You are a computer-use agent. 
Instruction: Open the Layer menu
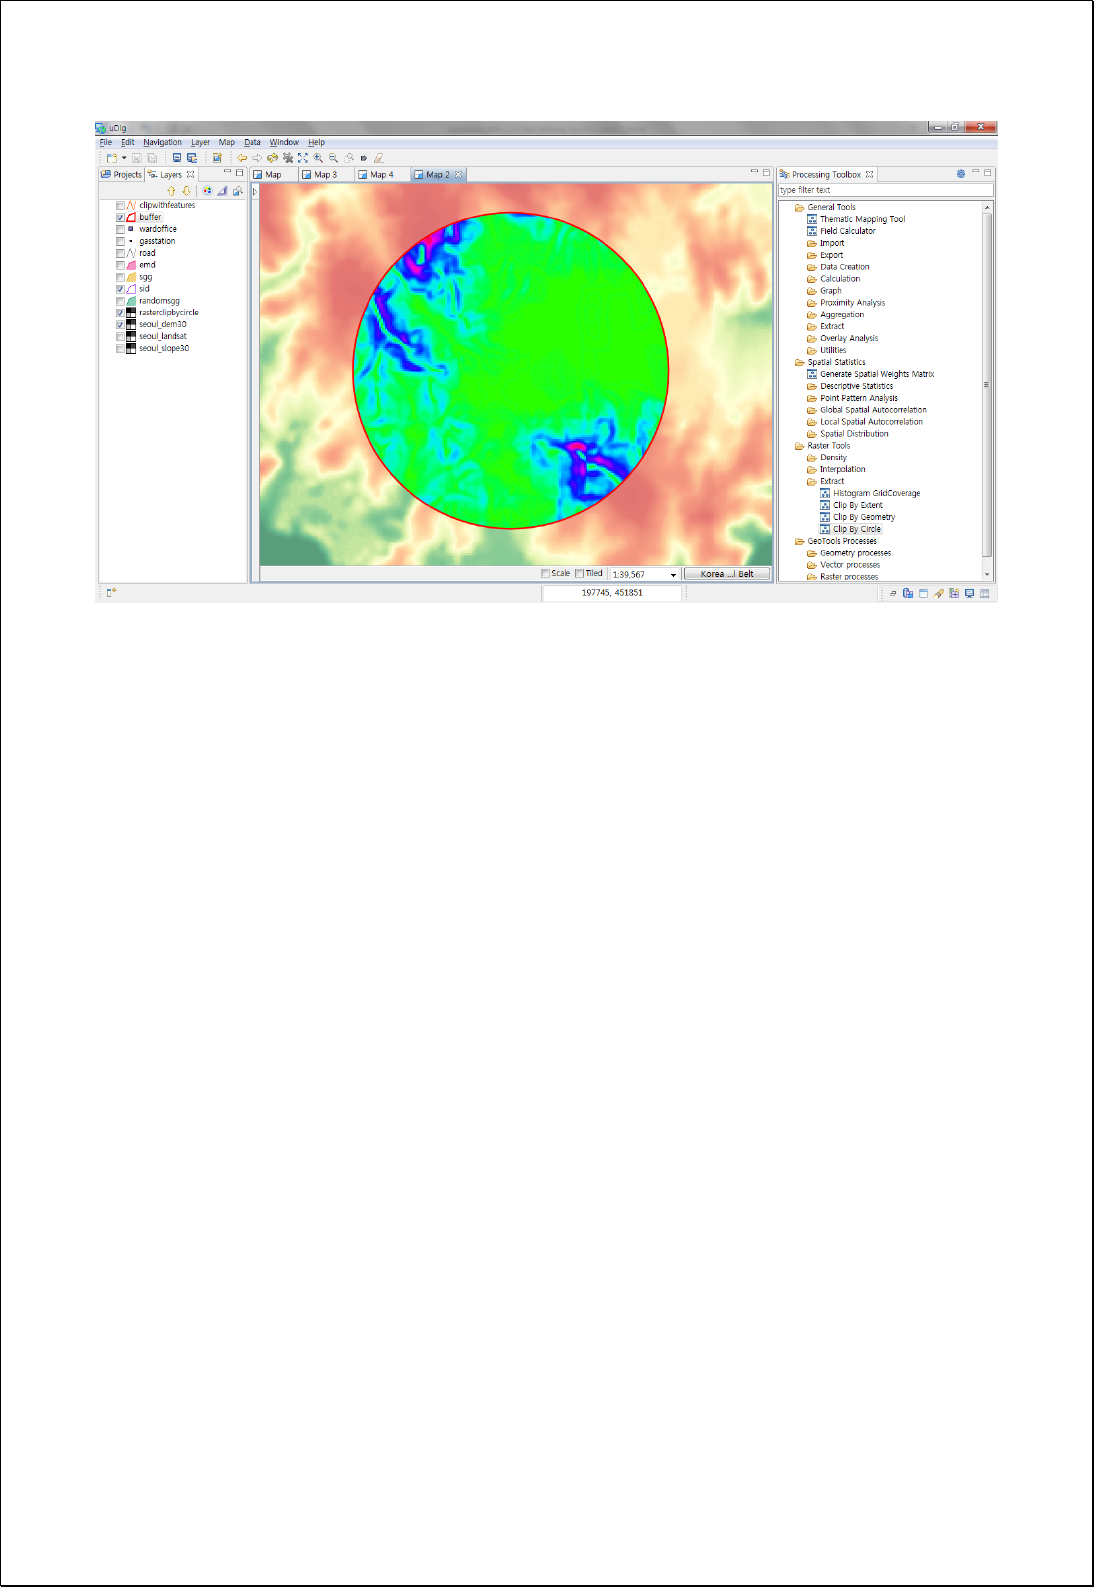point(201,142)
